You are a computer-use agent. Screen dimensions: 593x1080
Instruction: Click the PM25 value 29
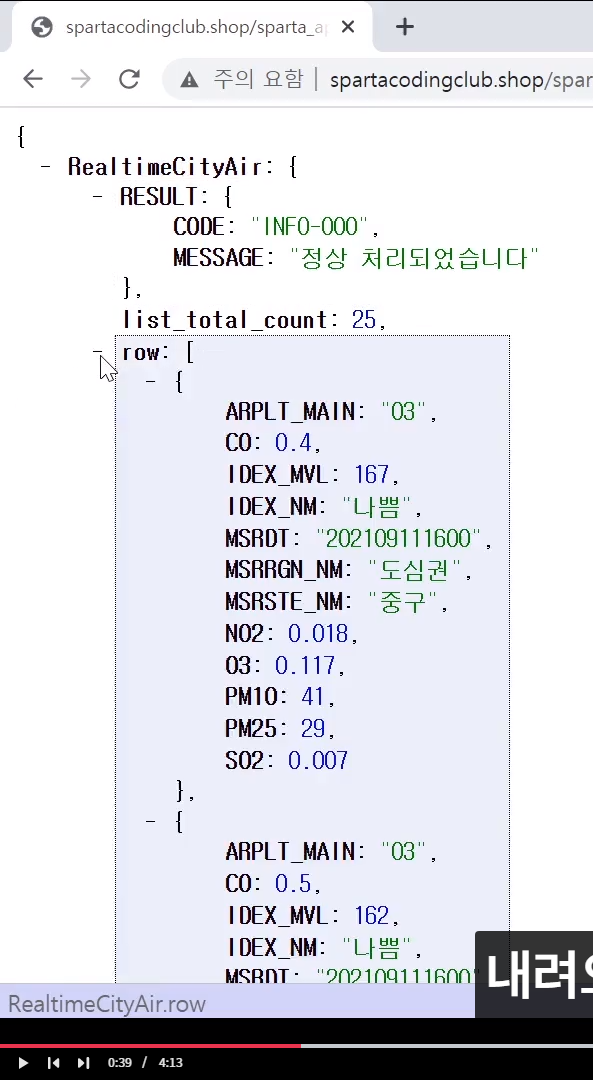[x=312, y=729]
